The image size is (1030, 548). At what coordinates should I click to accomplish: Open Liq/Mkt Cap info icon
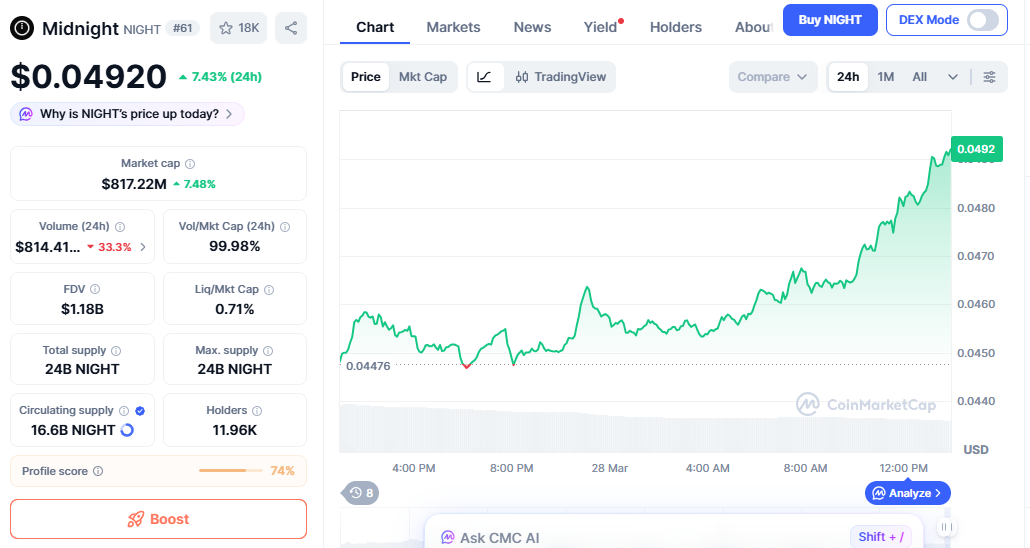tap(269, 290)
